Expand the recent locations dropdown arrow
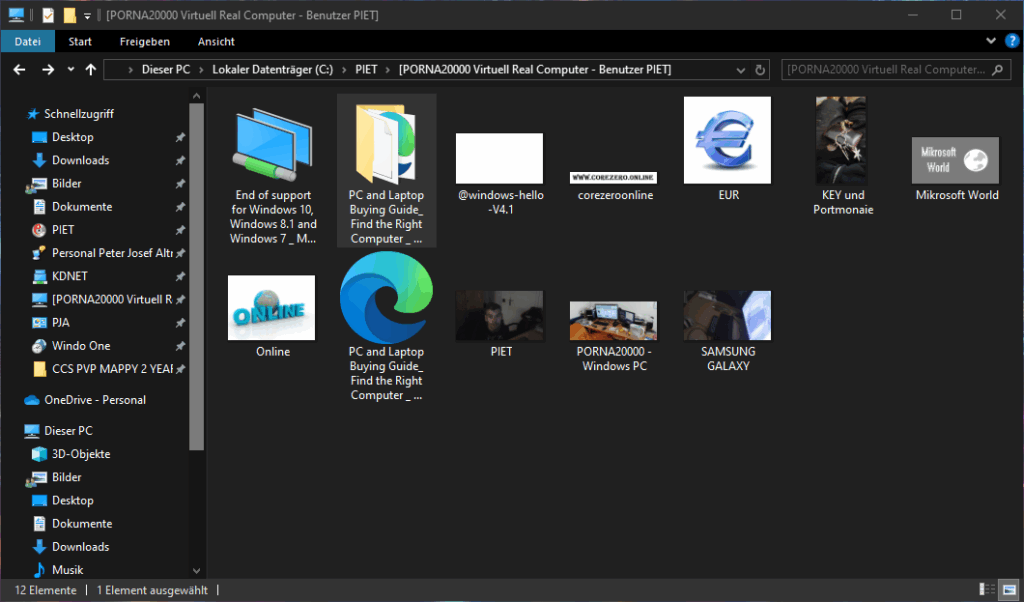Screen dimensions: 1024x602 pos(70,70)
